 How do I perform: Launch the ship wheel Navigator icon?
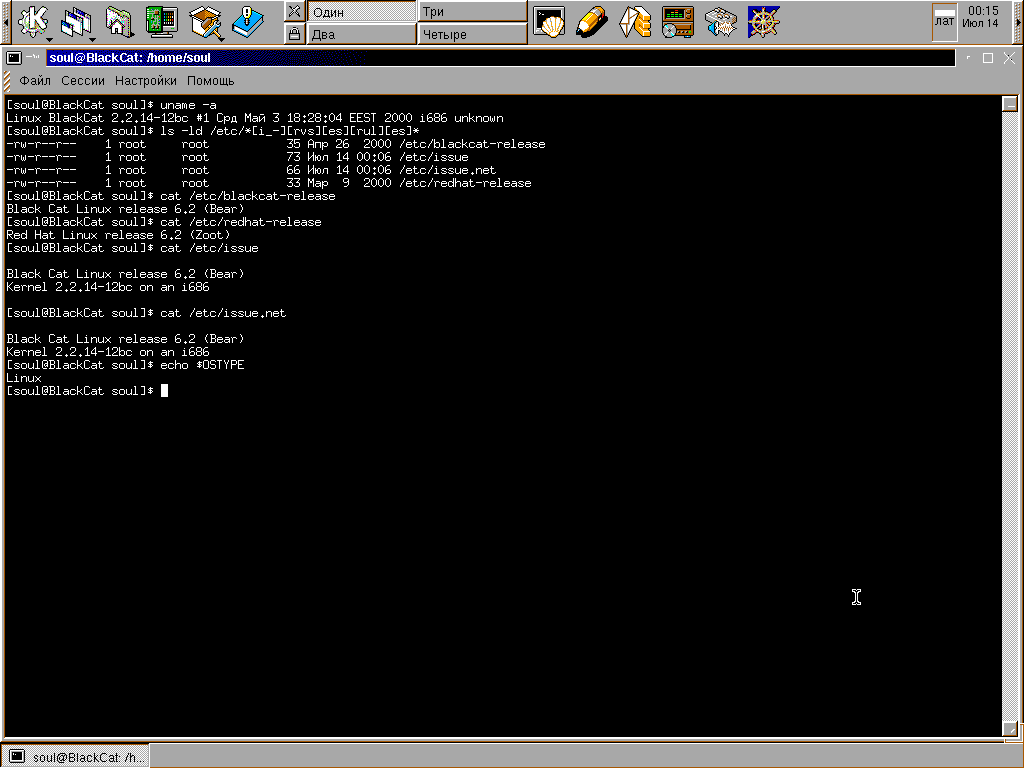763,22
